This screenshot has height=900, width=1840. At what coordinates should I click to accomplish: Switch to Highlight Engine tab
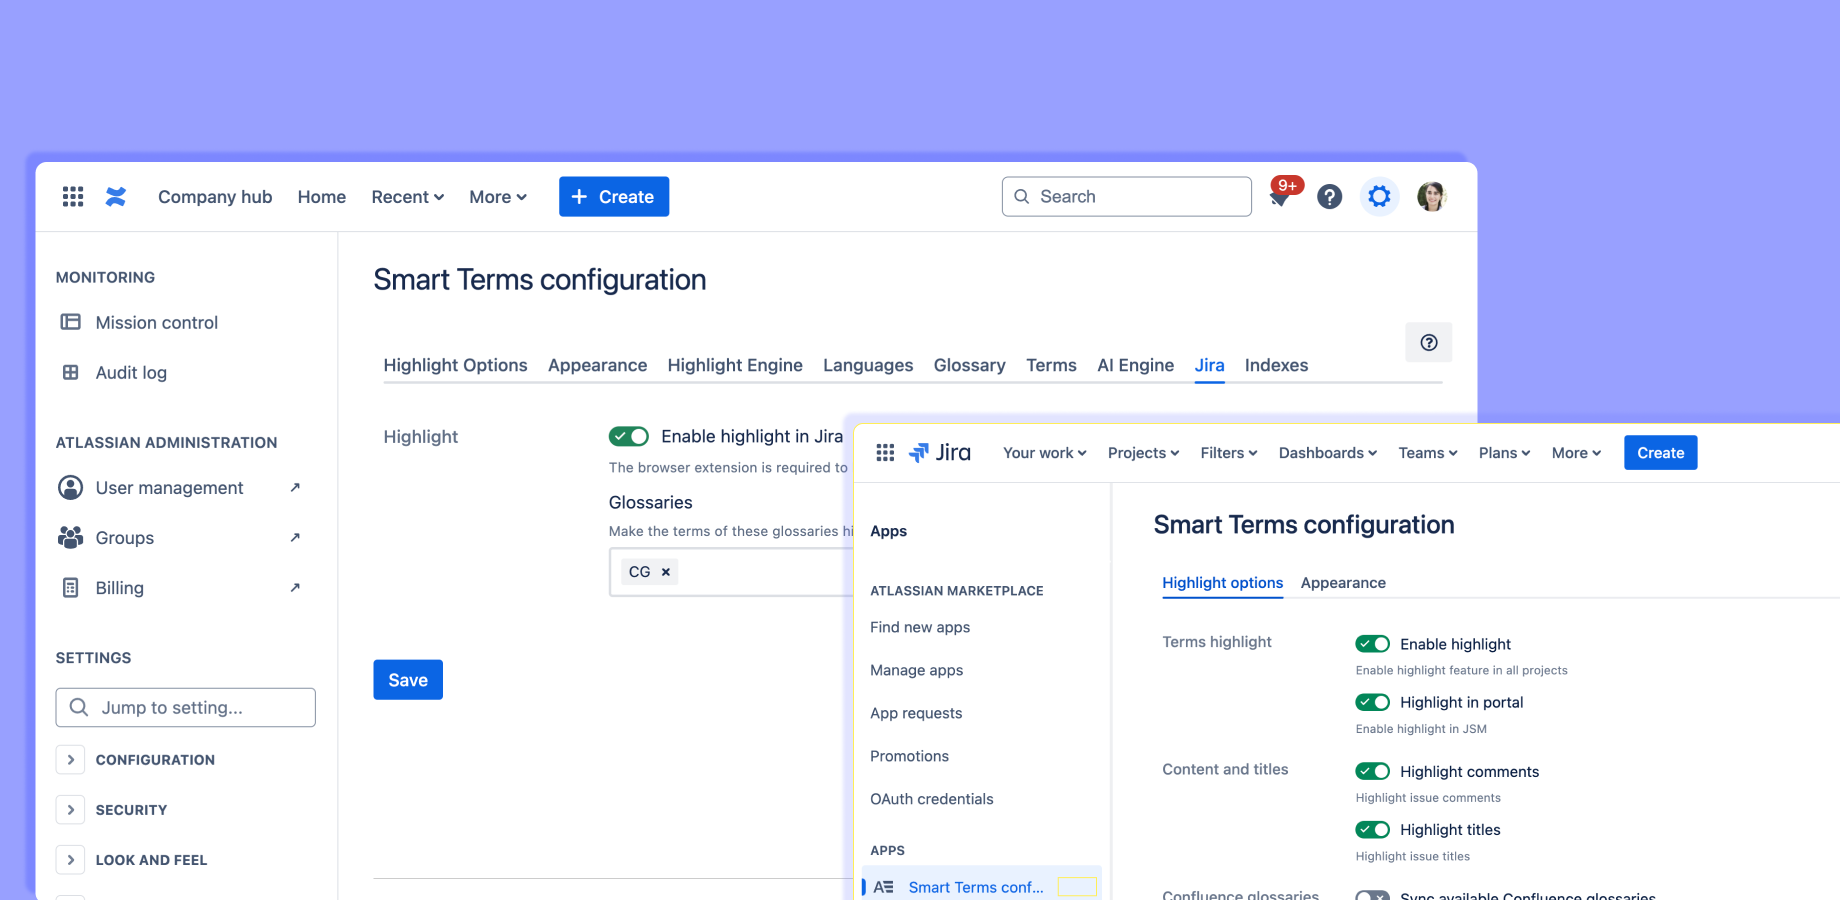point(735,365)
